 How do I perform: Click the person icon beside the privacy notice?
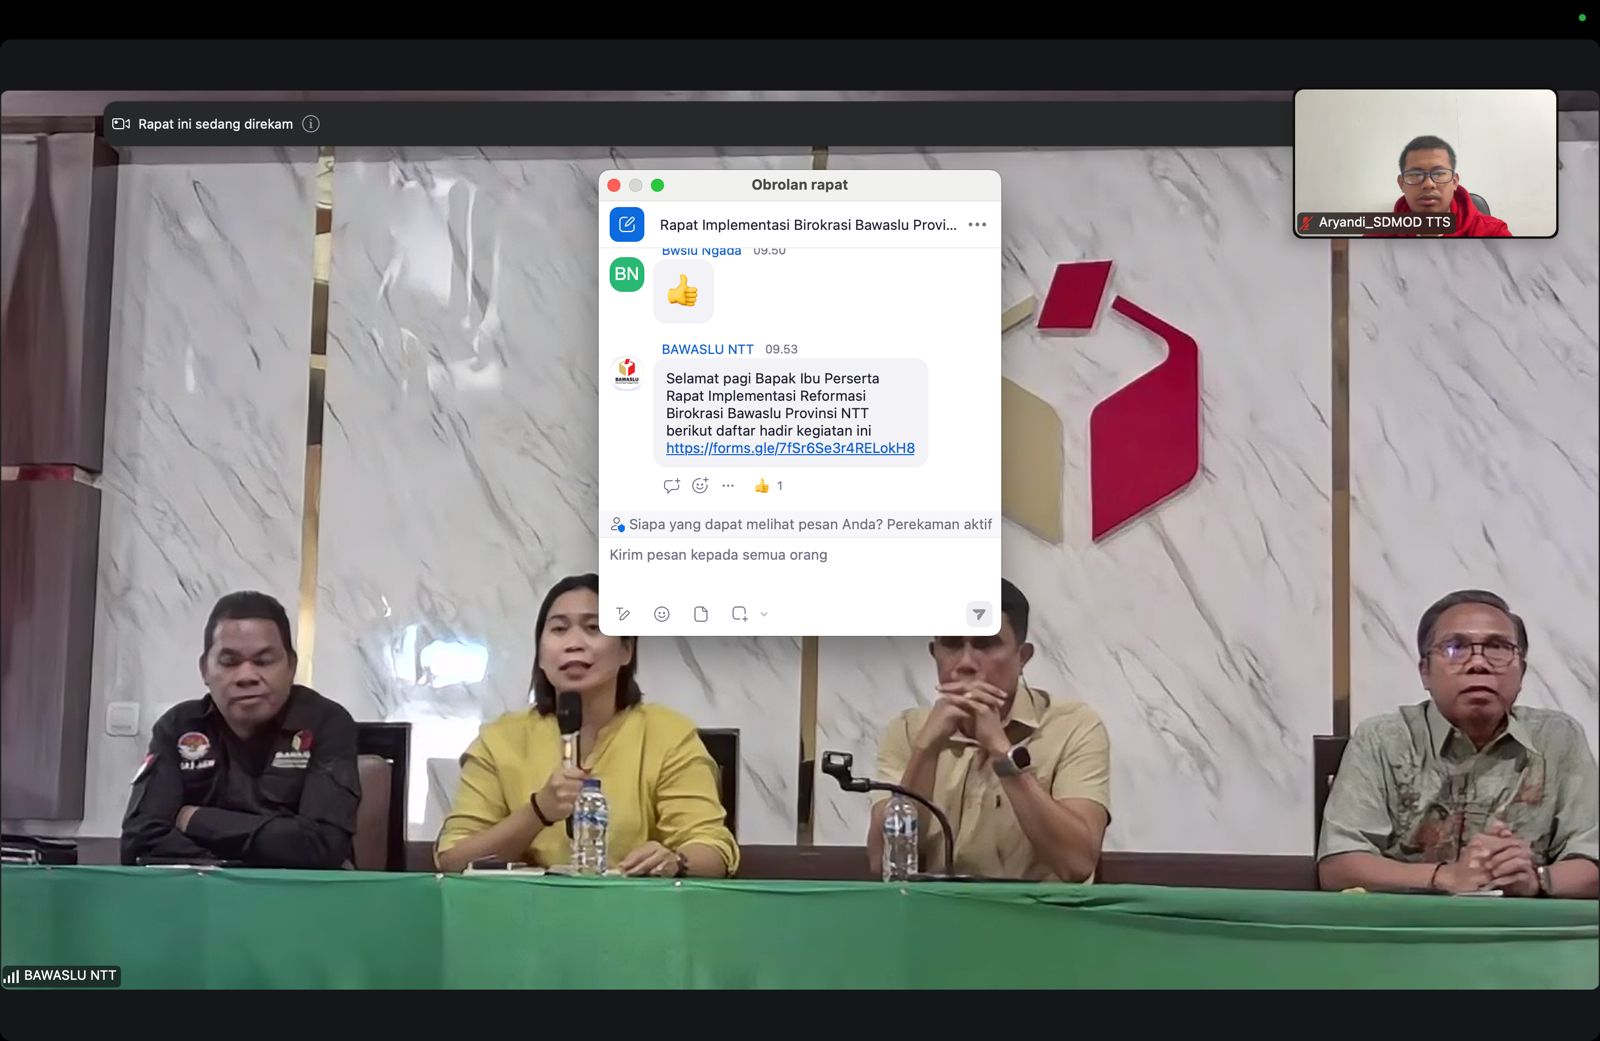(x=617, y=524)
